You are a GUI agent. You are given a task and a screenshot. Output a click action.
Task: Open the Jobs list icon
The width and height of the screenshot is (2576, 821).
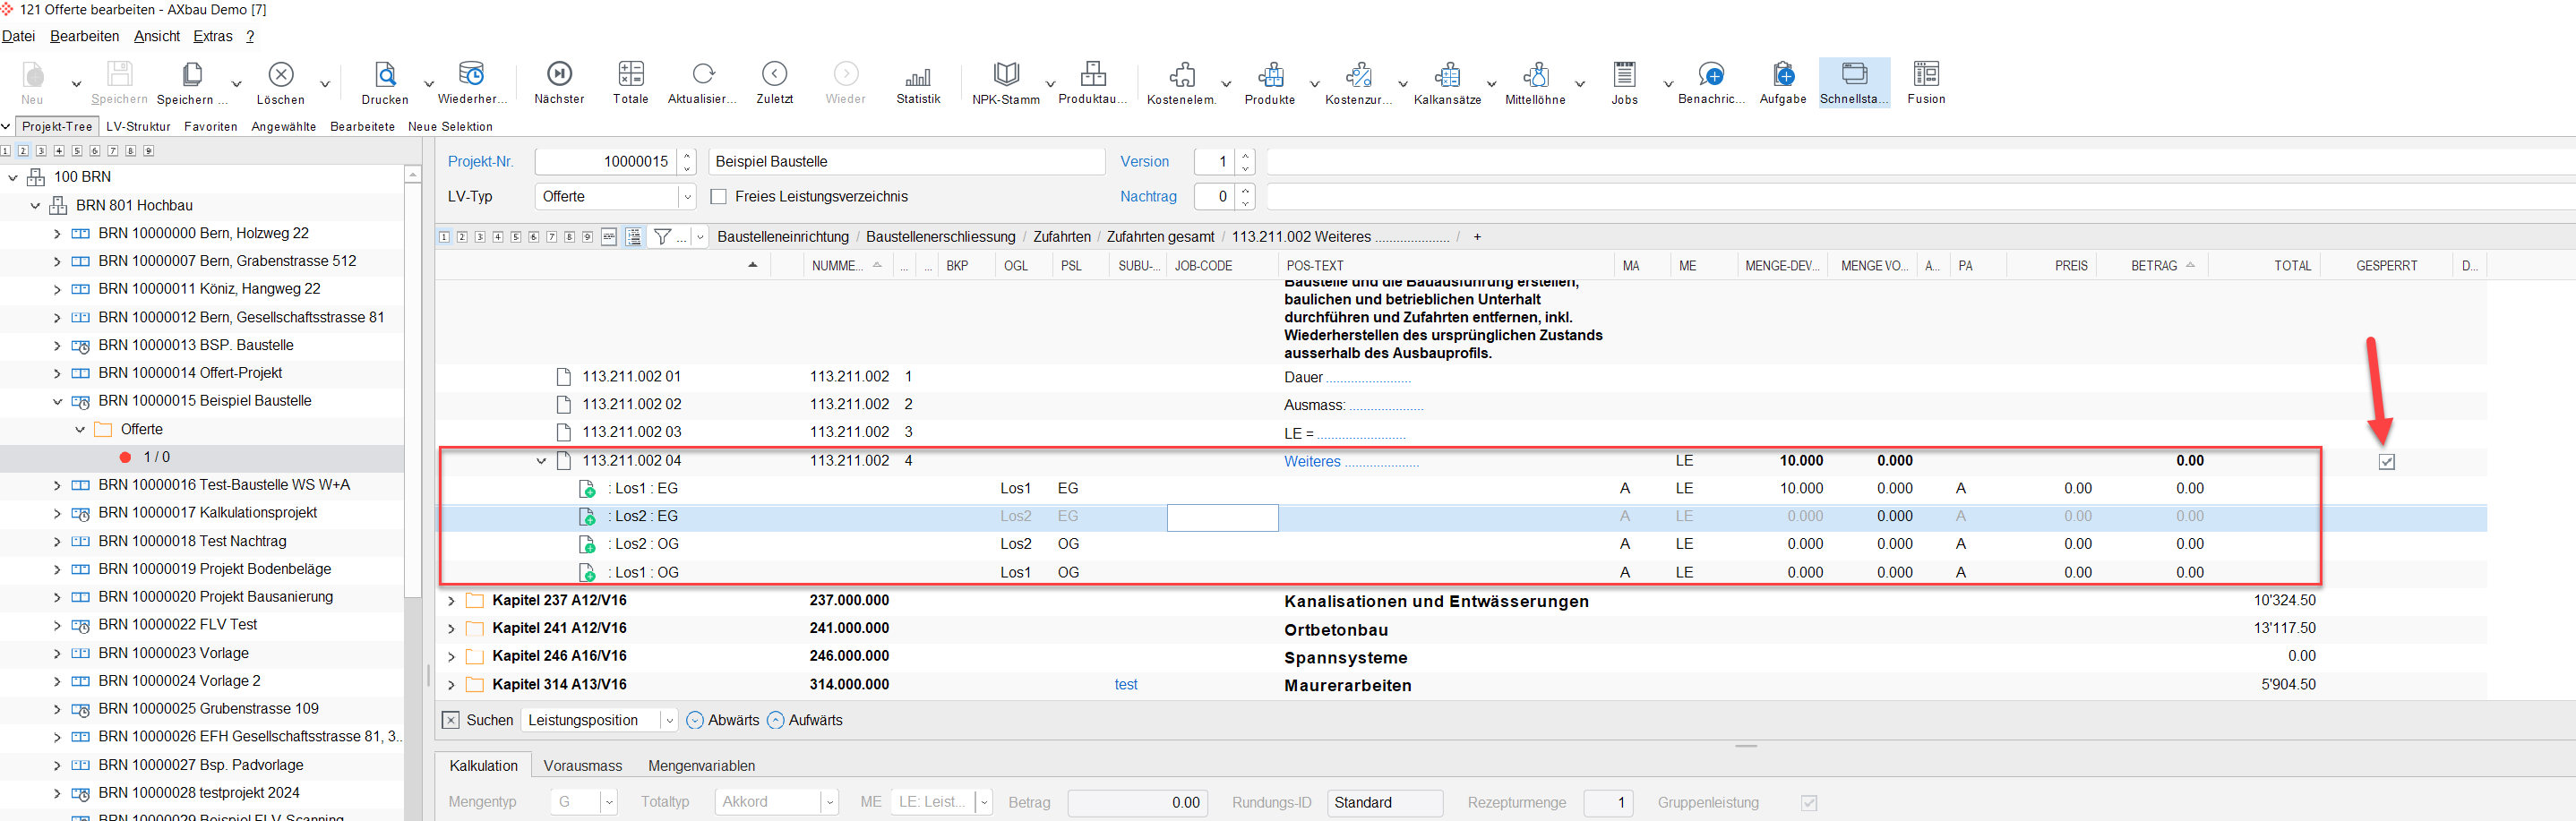pyautogui.click(x=1624, y=74)
